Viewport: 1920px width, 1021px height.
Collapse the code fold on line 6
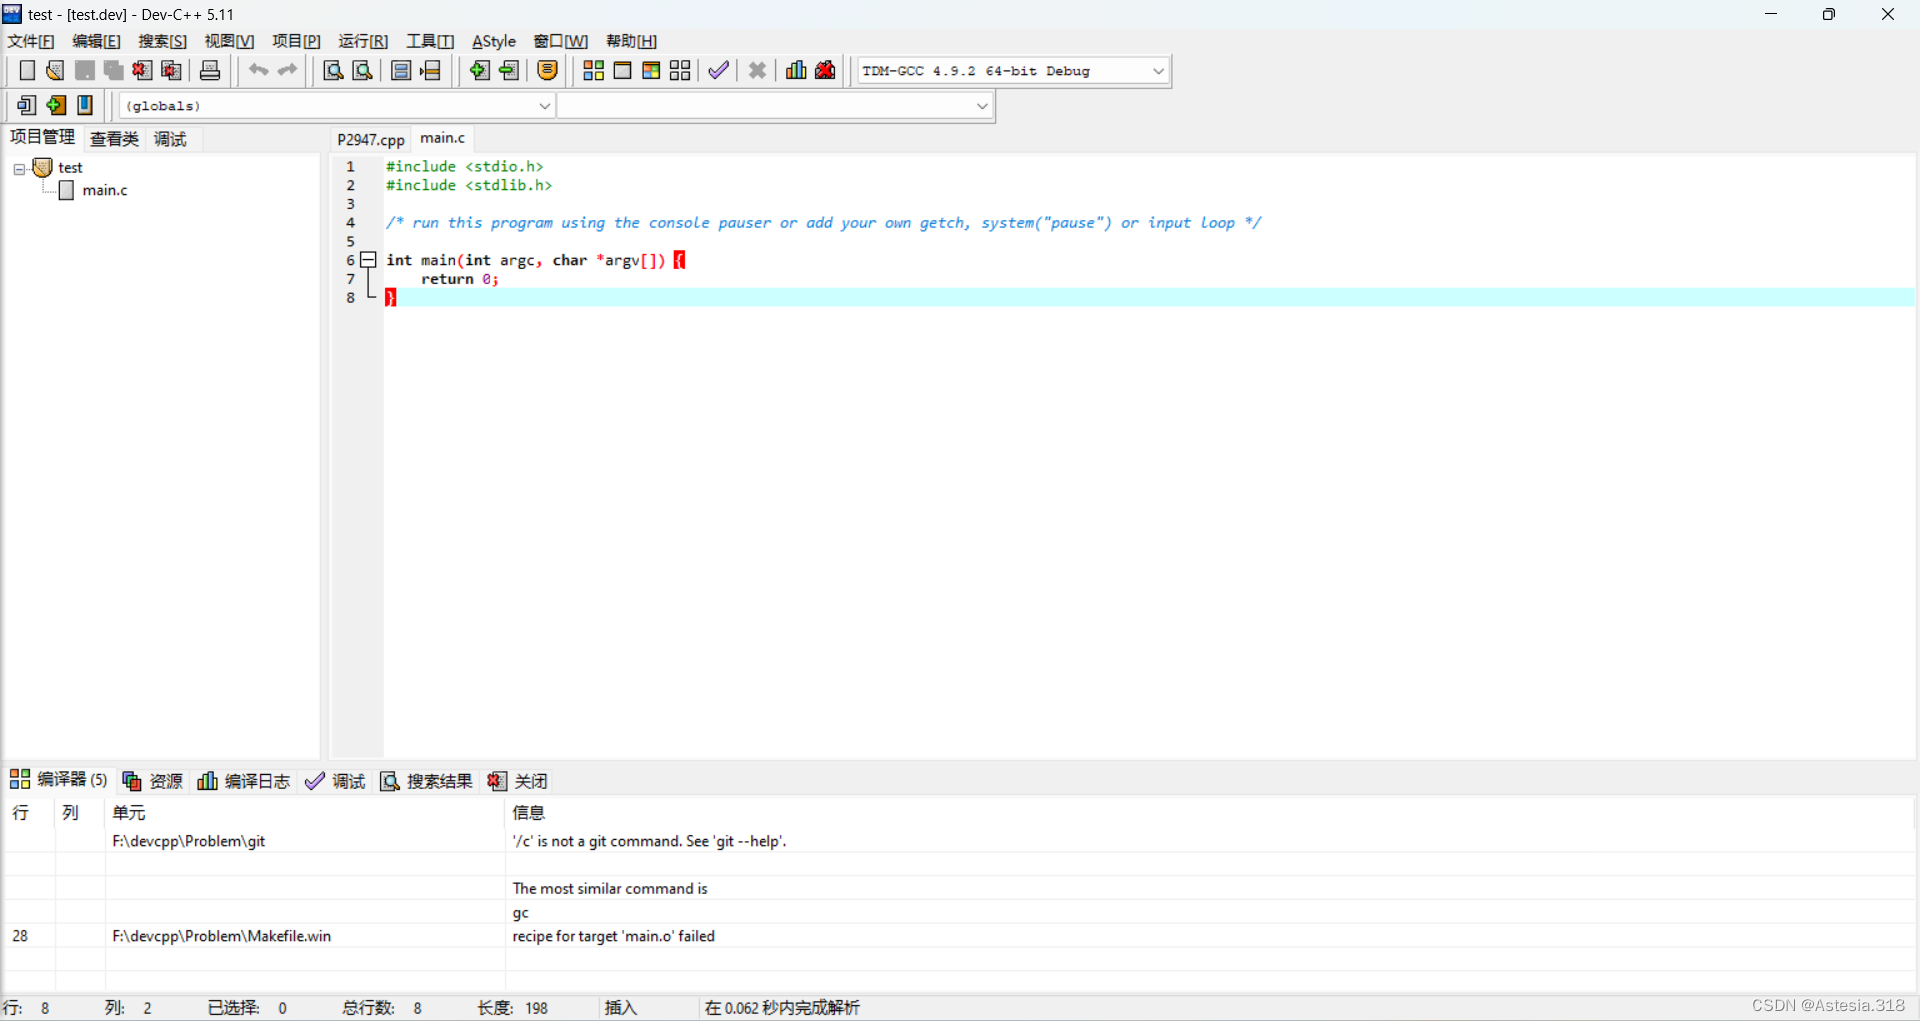click(x=367, y=260)
